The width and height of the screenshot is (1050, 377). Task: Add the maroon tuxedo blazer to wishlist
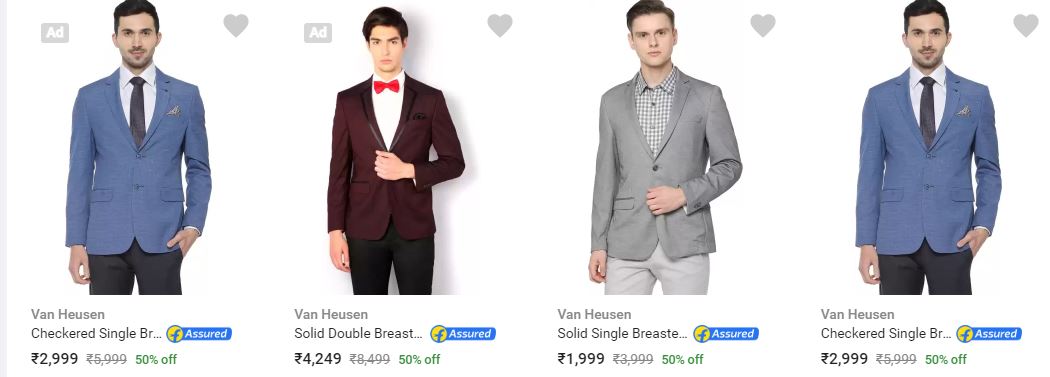pos(500,25)
